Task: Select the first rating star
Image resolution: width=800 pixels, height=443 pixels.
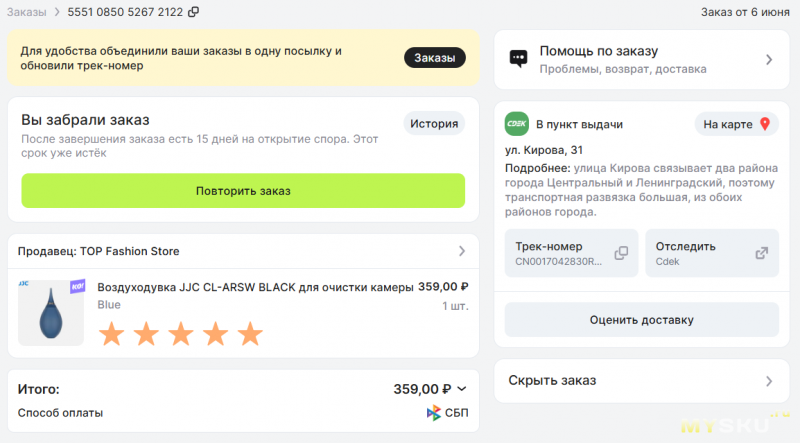Action: (x=112, y=334)
